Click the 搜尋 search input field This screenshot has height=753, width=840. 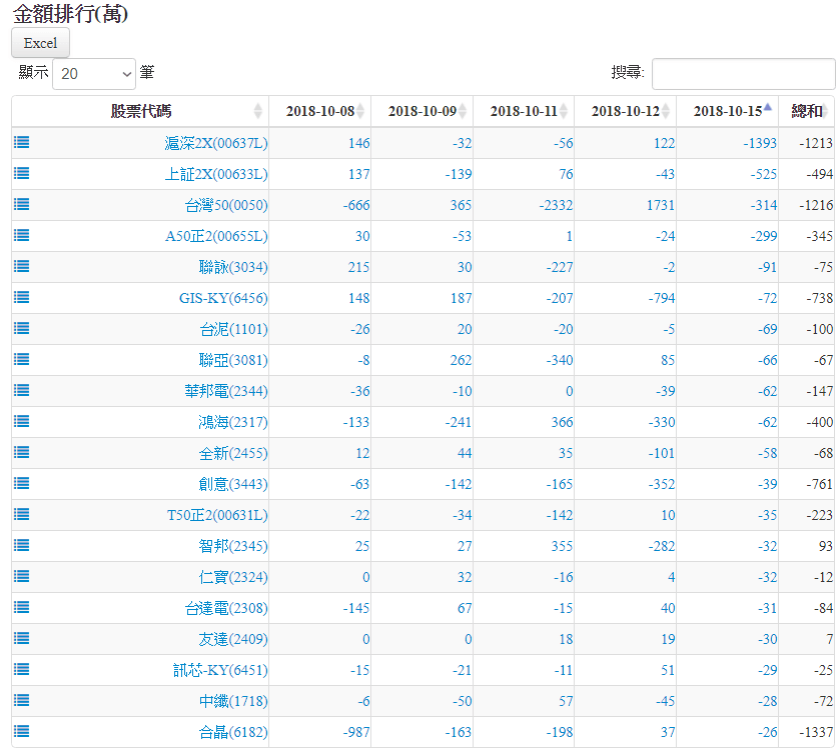743,73
